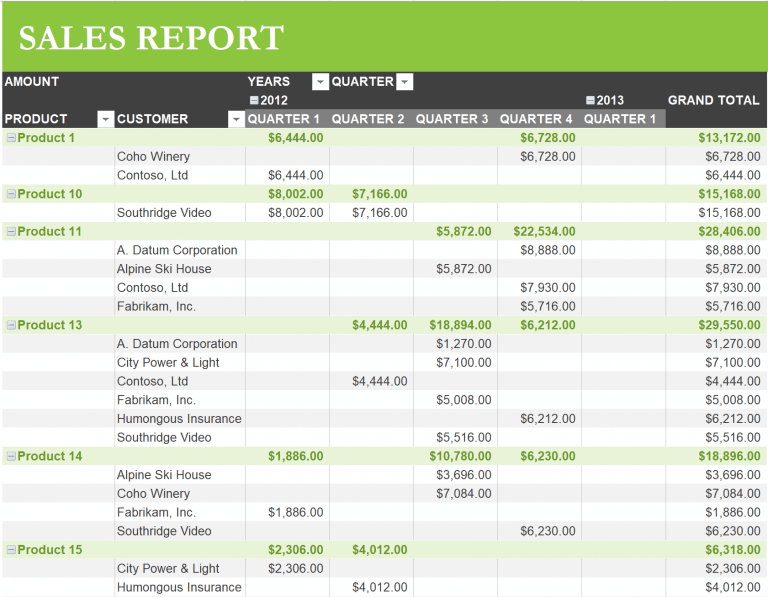
Task: Select City Power & Light under Product 13
Action: (168, 363)
